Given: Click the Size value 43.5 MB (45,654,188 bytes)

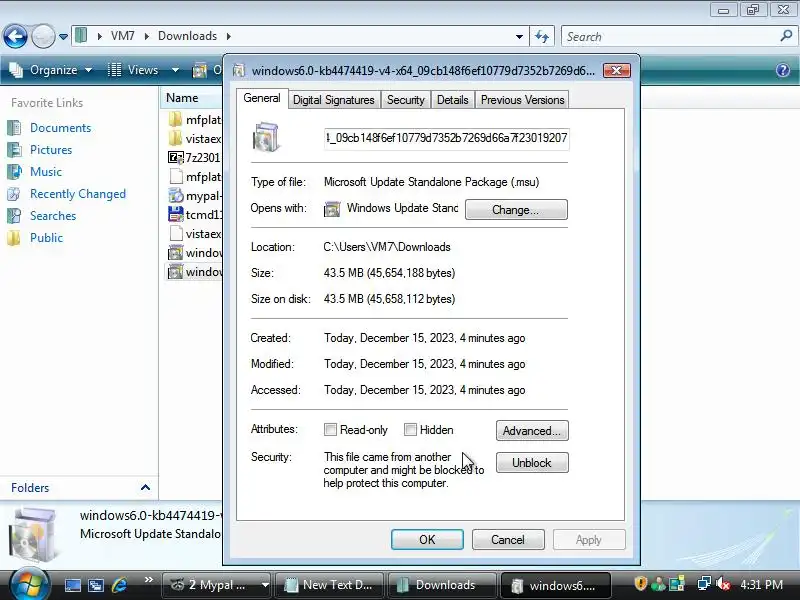Looking at the screenshot, I should 389,273.
